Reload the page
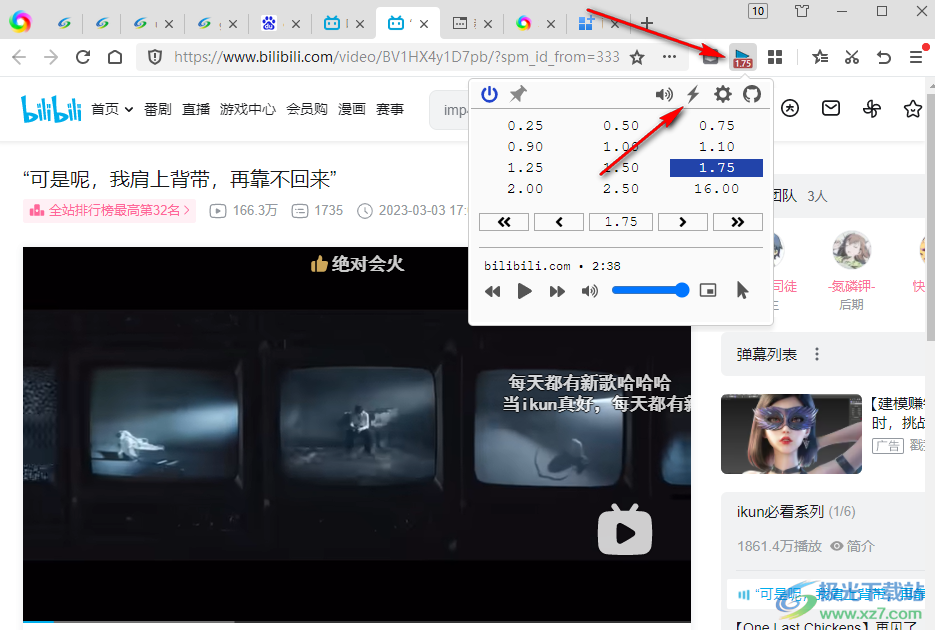Viewport: 935px width, 630px height. [83, 57]
